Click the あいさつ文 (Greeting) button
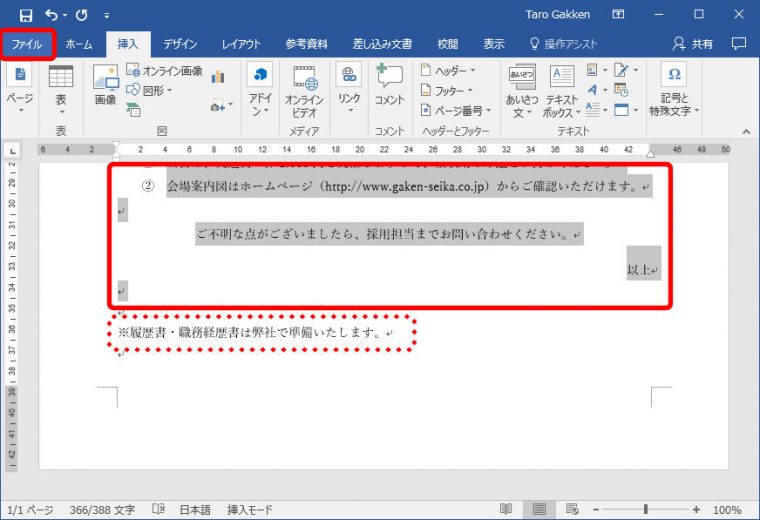 (x=522, y=91)
